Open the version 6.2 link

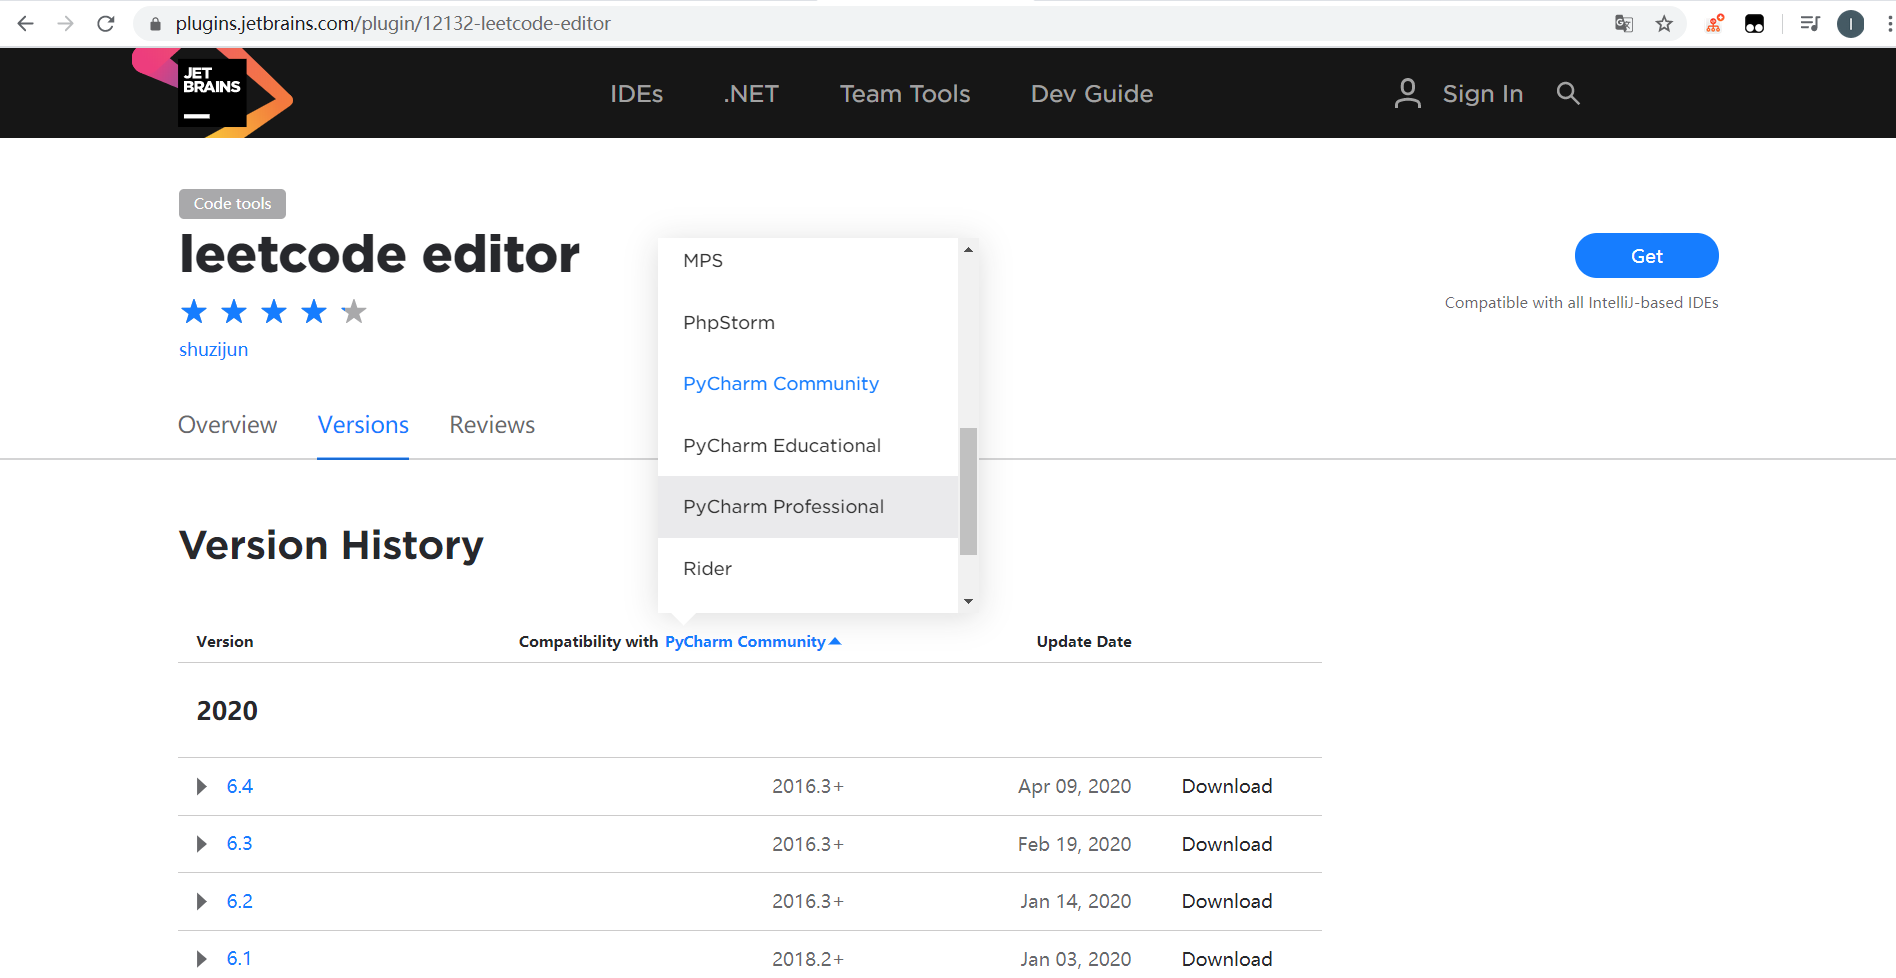coord(240,902)
